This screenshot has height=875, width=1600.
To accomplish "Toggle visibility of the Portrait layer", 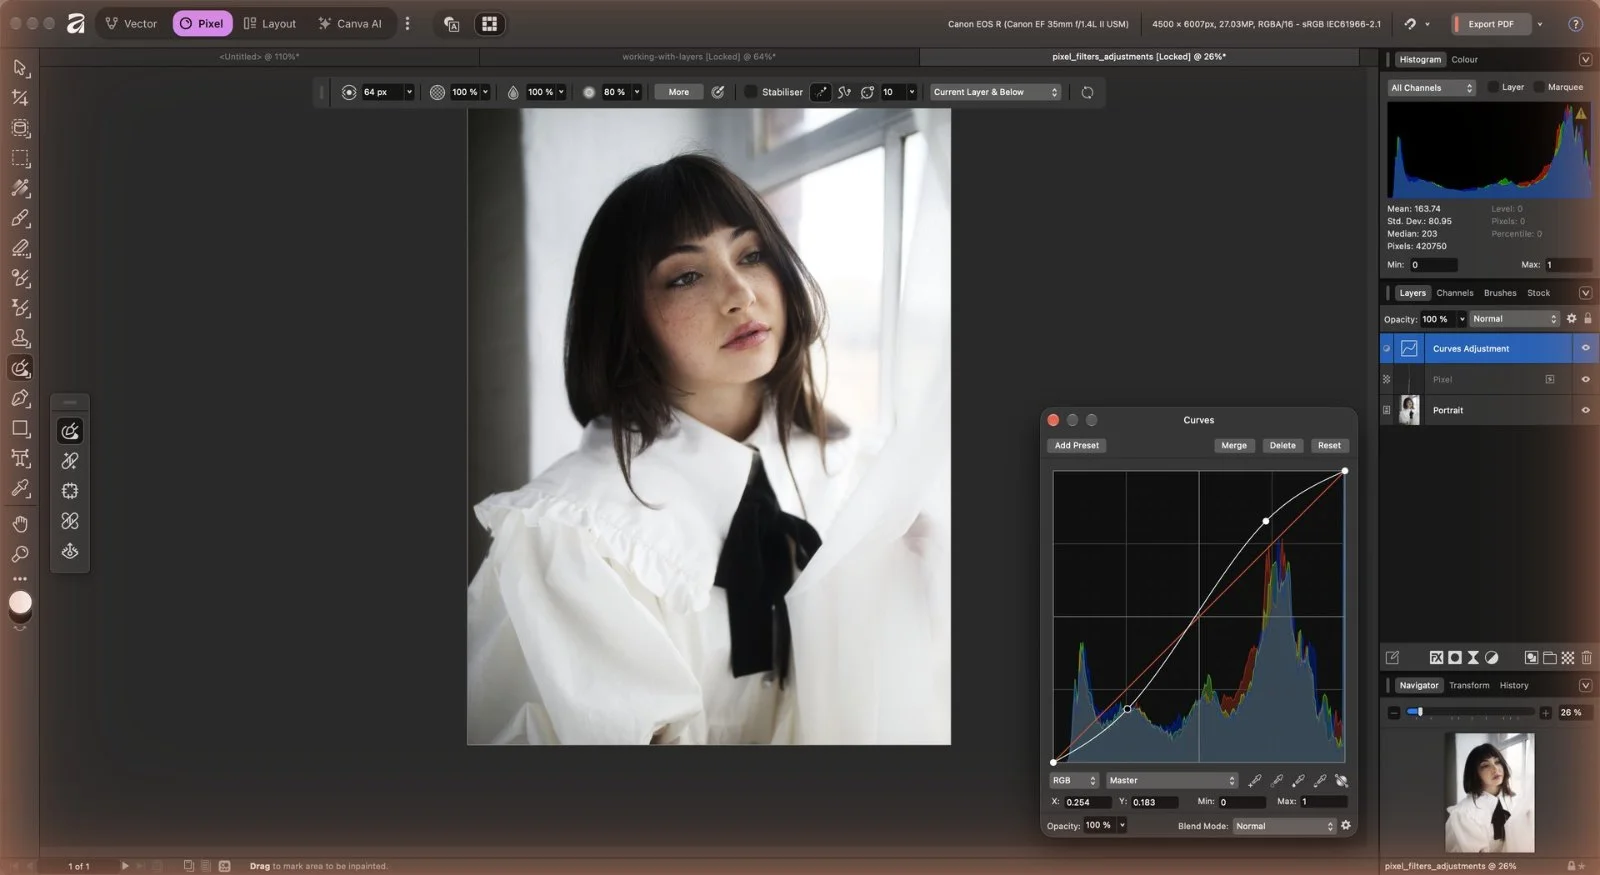I will 1585,410.
